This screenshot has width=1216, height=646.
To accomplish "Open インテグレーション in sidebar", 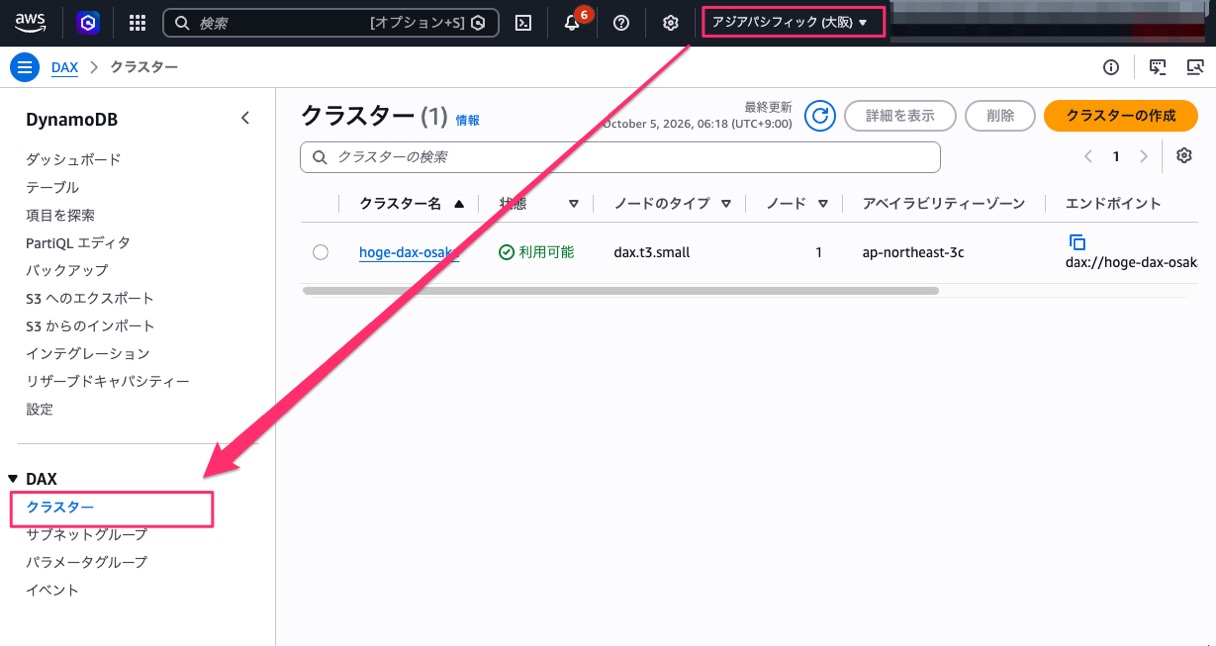I will pyautogui.click(x=87, y=353).
